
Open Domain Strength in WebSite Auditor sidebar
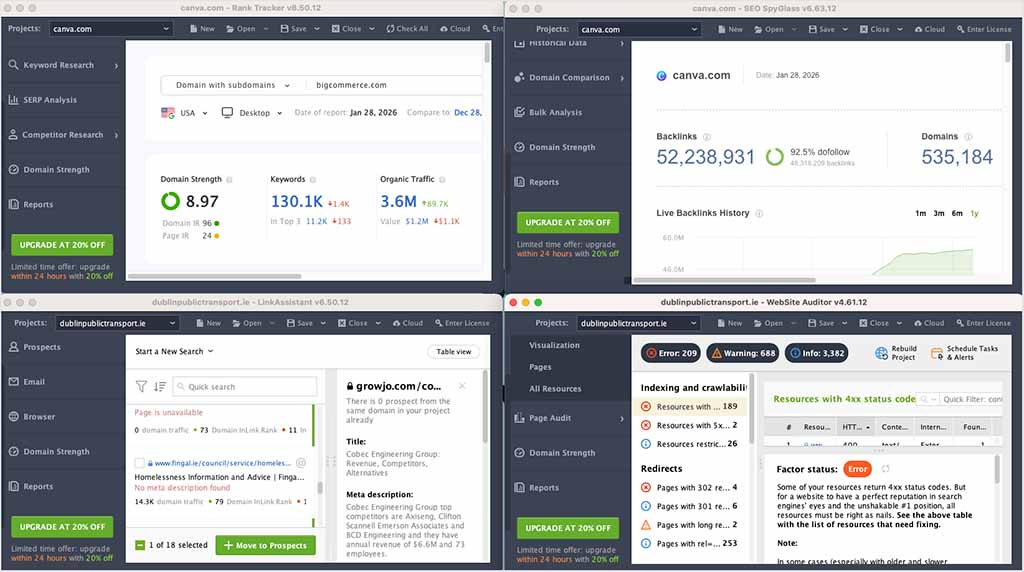click(555, 453)
